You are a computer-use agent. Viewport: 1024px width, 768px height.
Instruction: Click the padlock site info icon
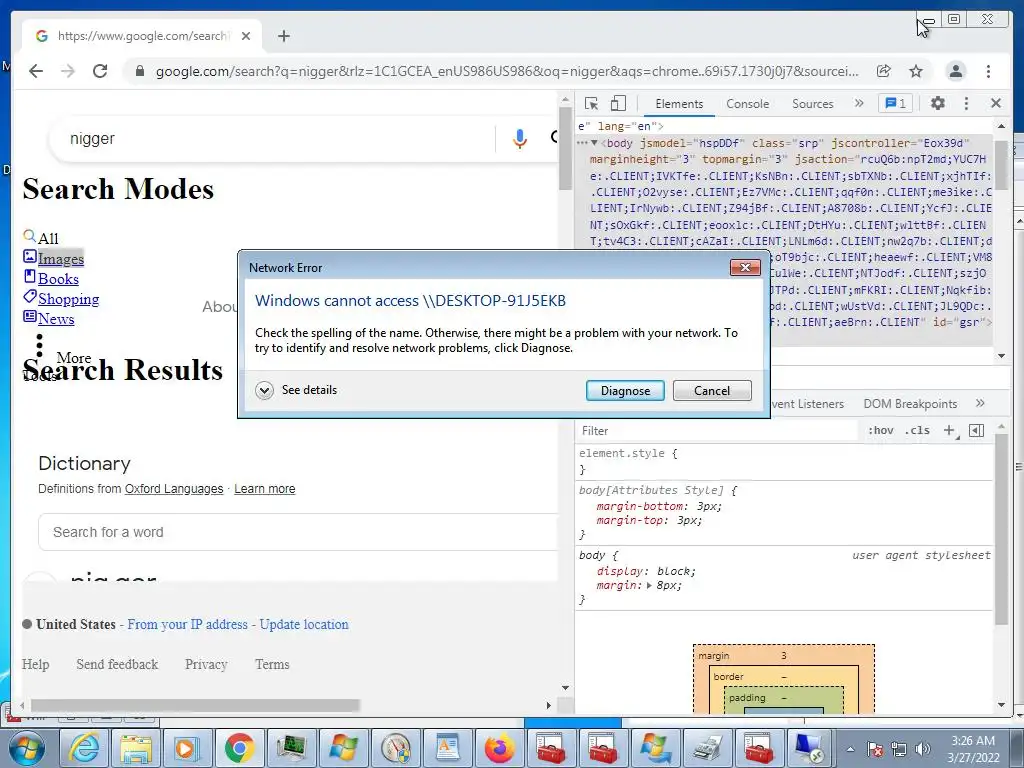(x=140, y=71)
